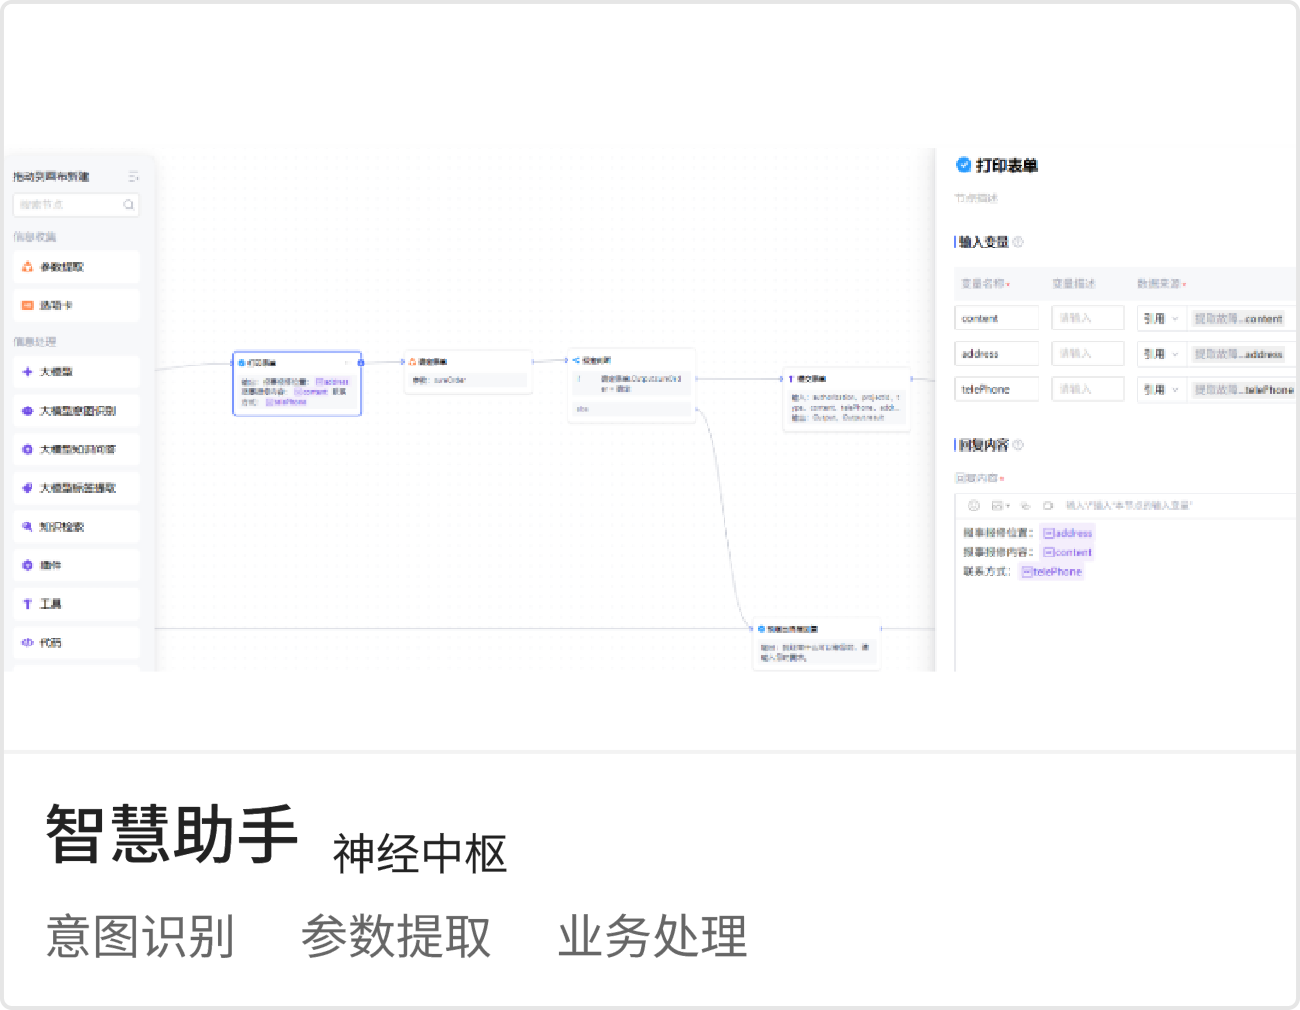Open 引用 dropdown for telePhone variable

coord(1161,390)
